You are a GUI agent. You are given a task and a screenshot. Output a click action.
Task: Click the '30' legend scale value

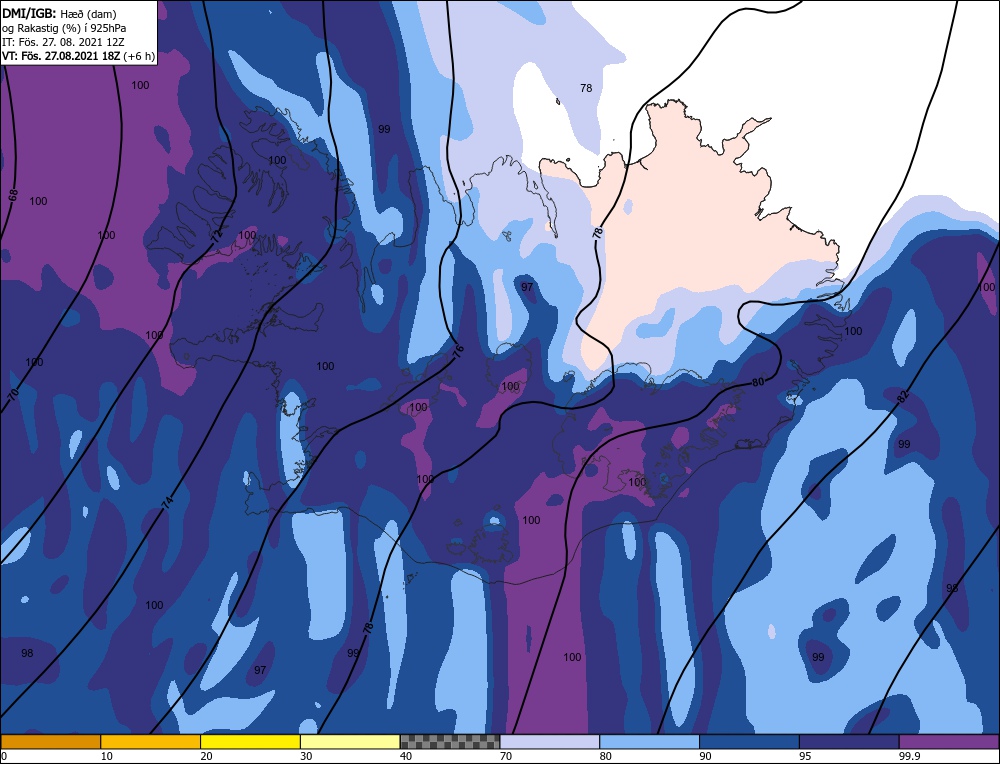coord(306,756)
